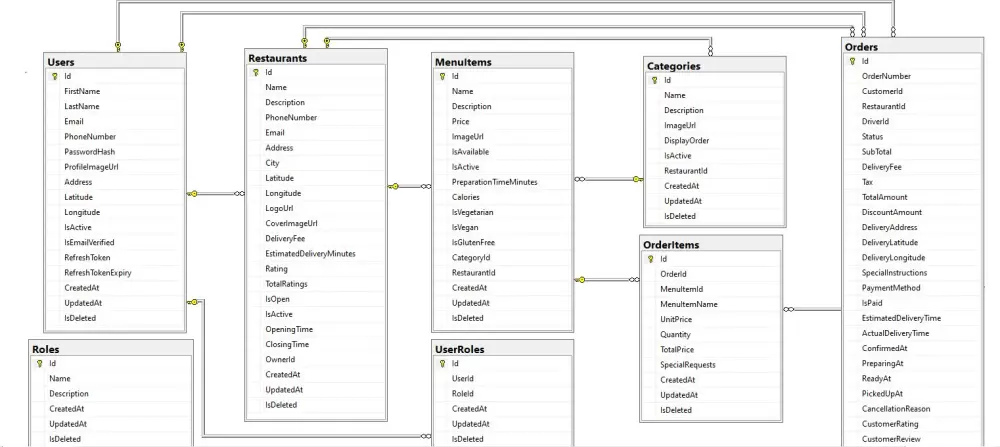Click the IsAvailable column row
The width and height of the screenshot is (1000, 447).
[503, 152]
